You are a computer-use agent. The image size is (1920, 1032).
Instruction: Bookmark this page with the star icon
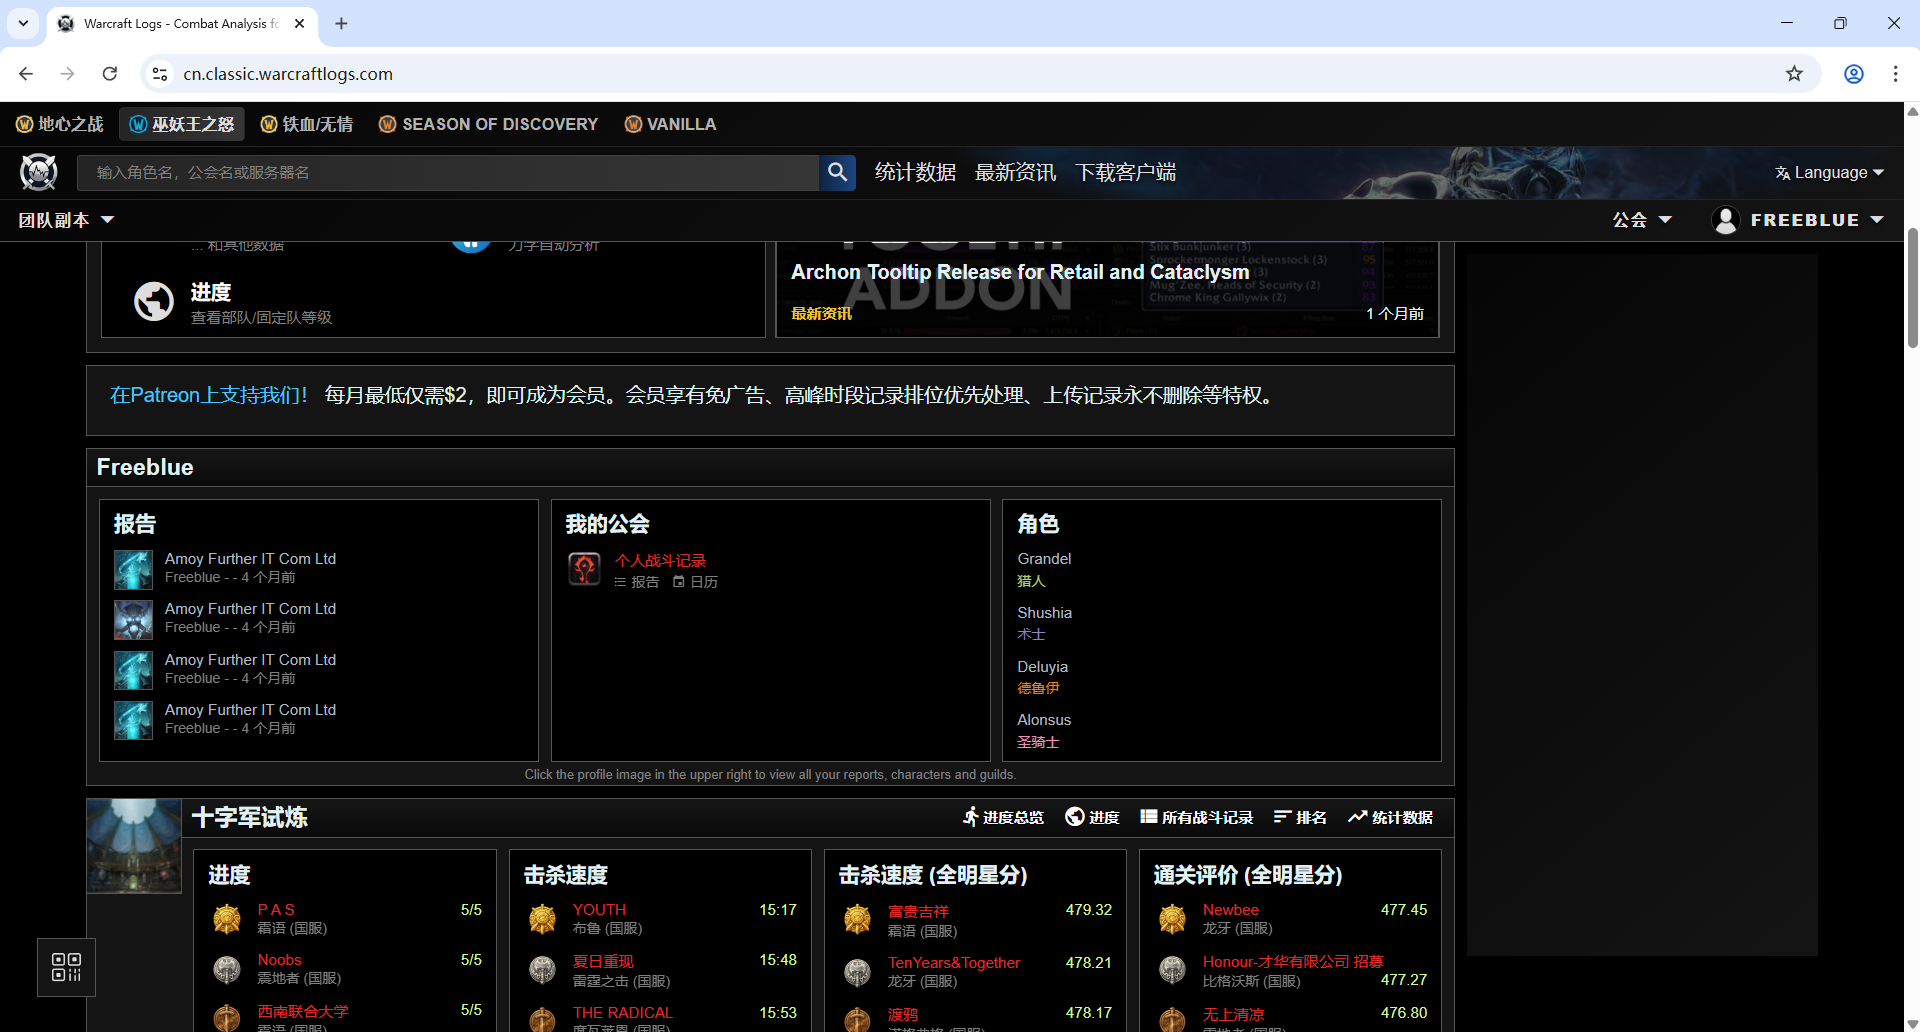pyautogui.click(x=1795, y=74)
